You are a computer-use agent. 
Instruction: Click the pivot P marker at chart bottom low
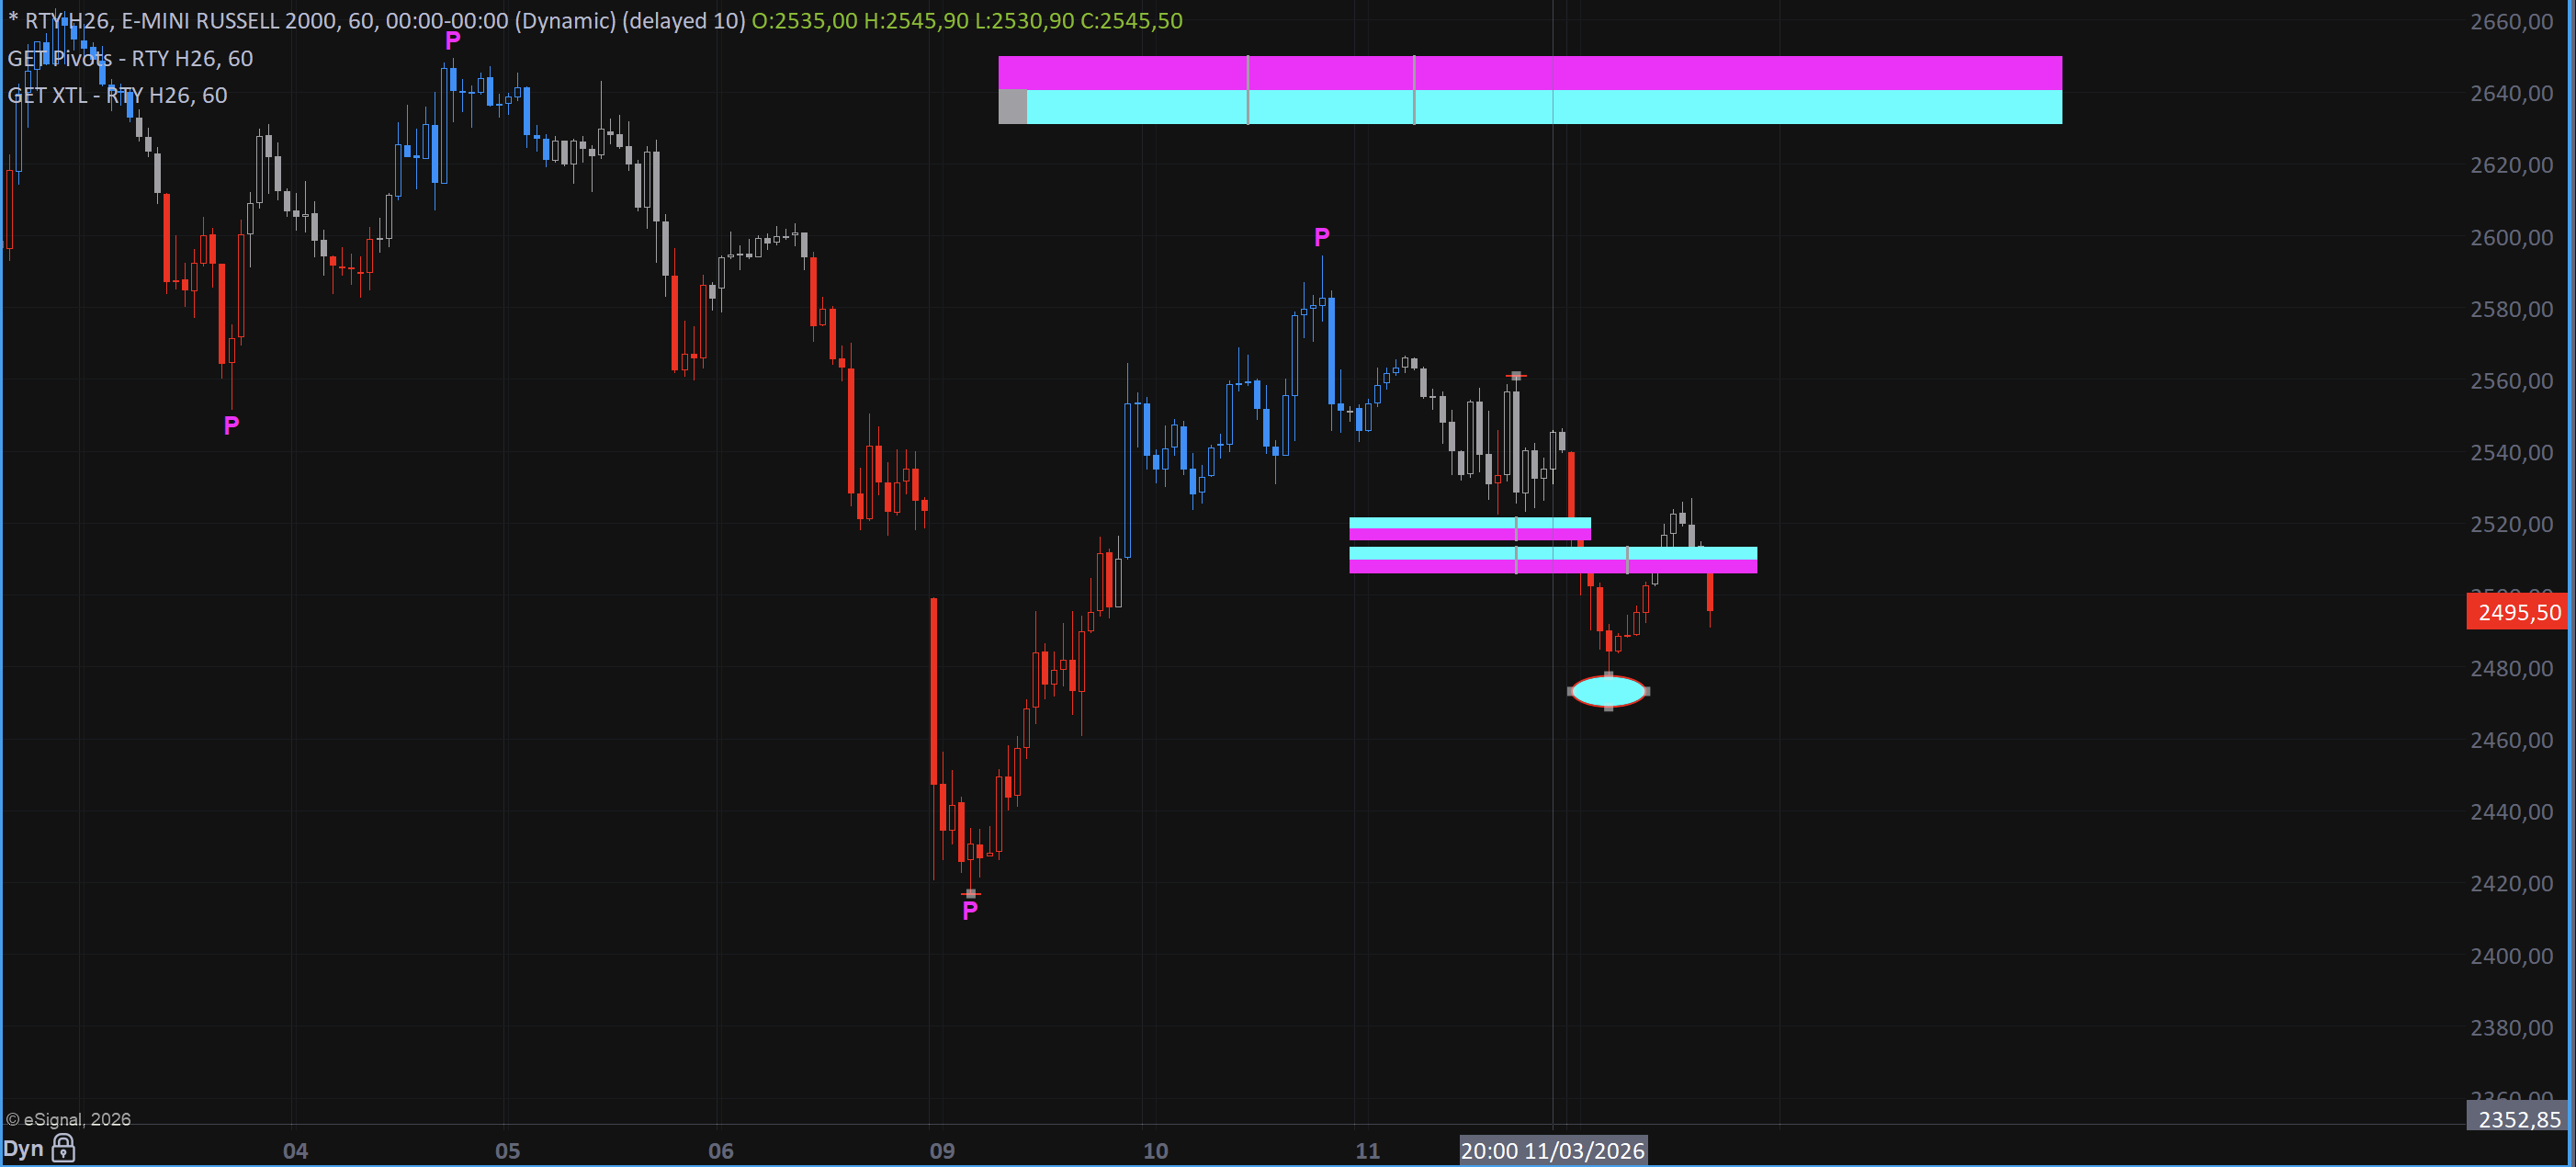point(969,911)
